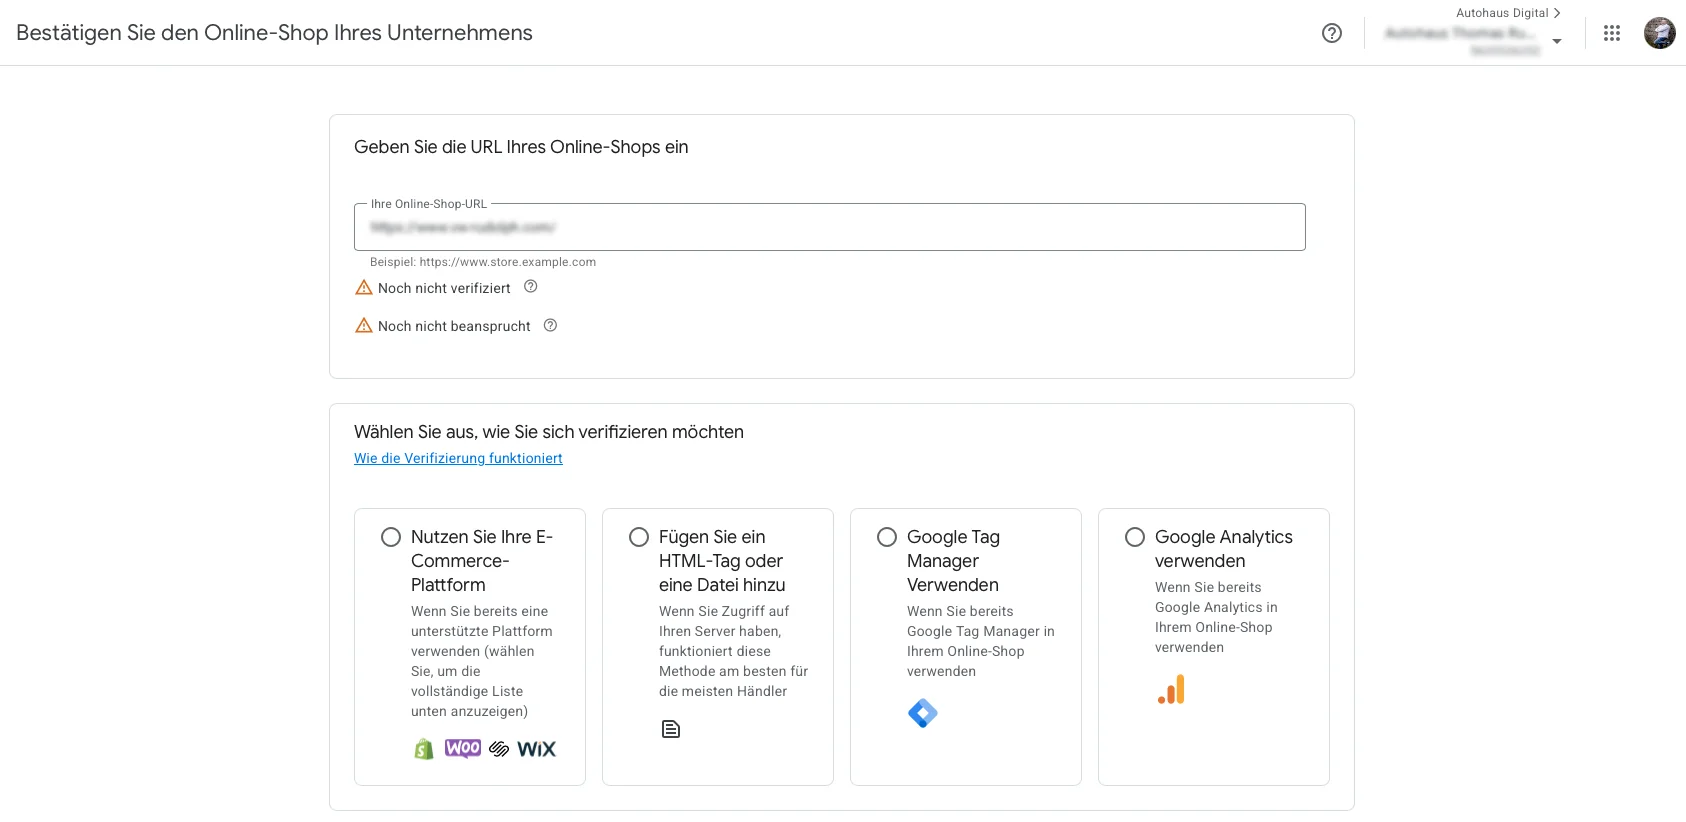Image resolution: width=1686 pixels, height=822 pixels.
Task: Click into the Online-Shop-URL input field
Action: 829,227
